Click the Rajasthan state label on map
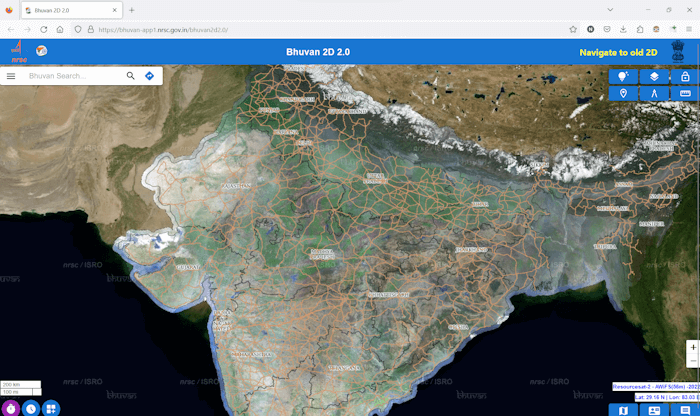This screenshot has height=416, width=700. click(x=237, y=186)
